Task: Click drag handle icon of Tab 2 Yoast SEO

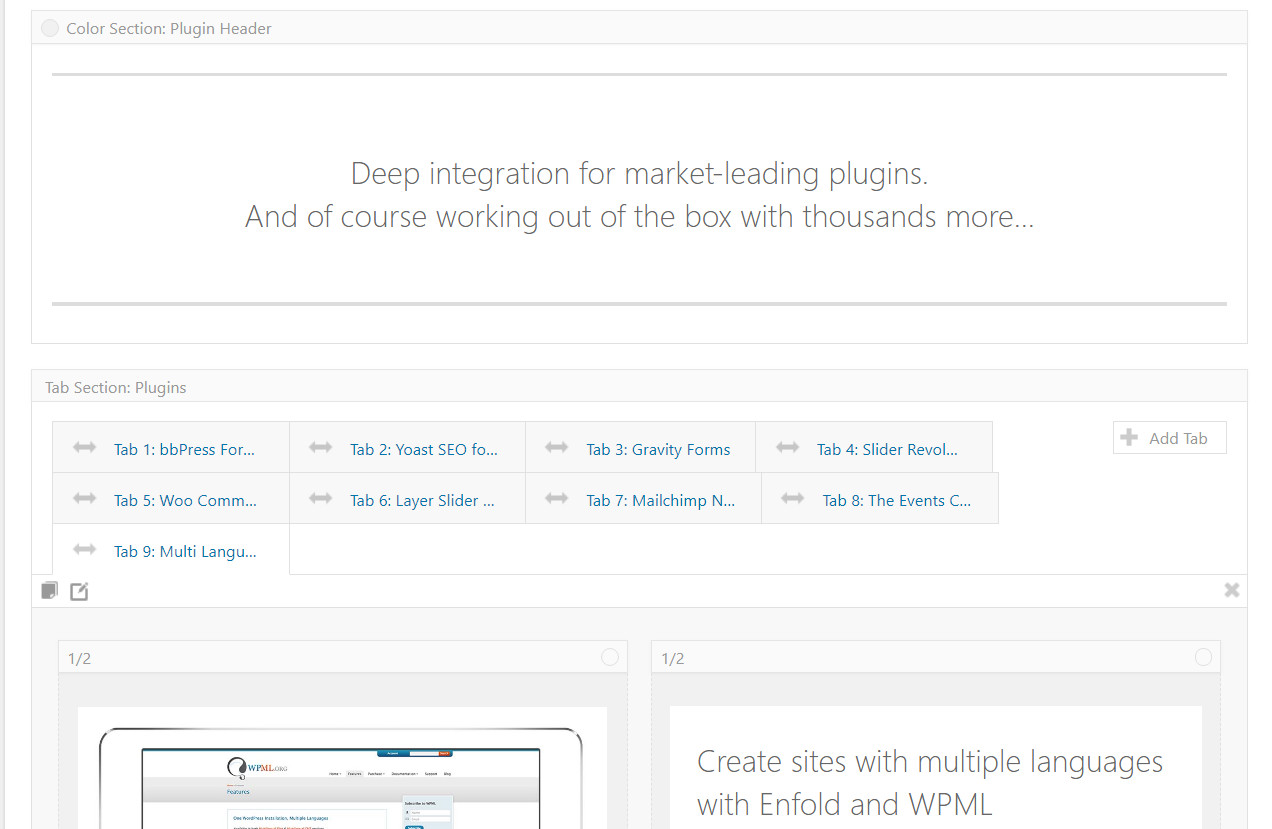Action: coord(320,448)
